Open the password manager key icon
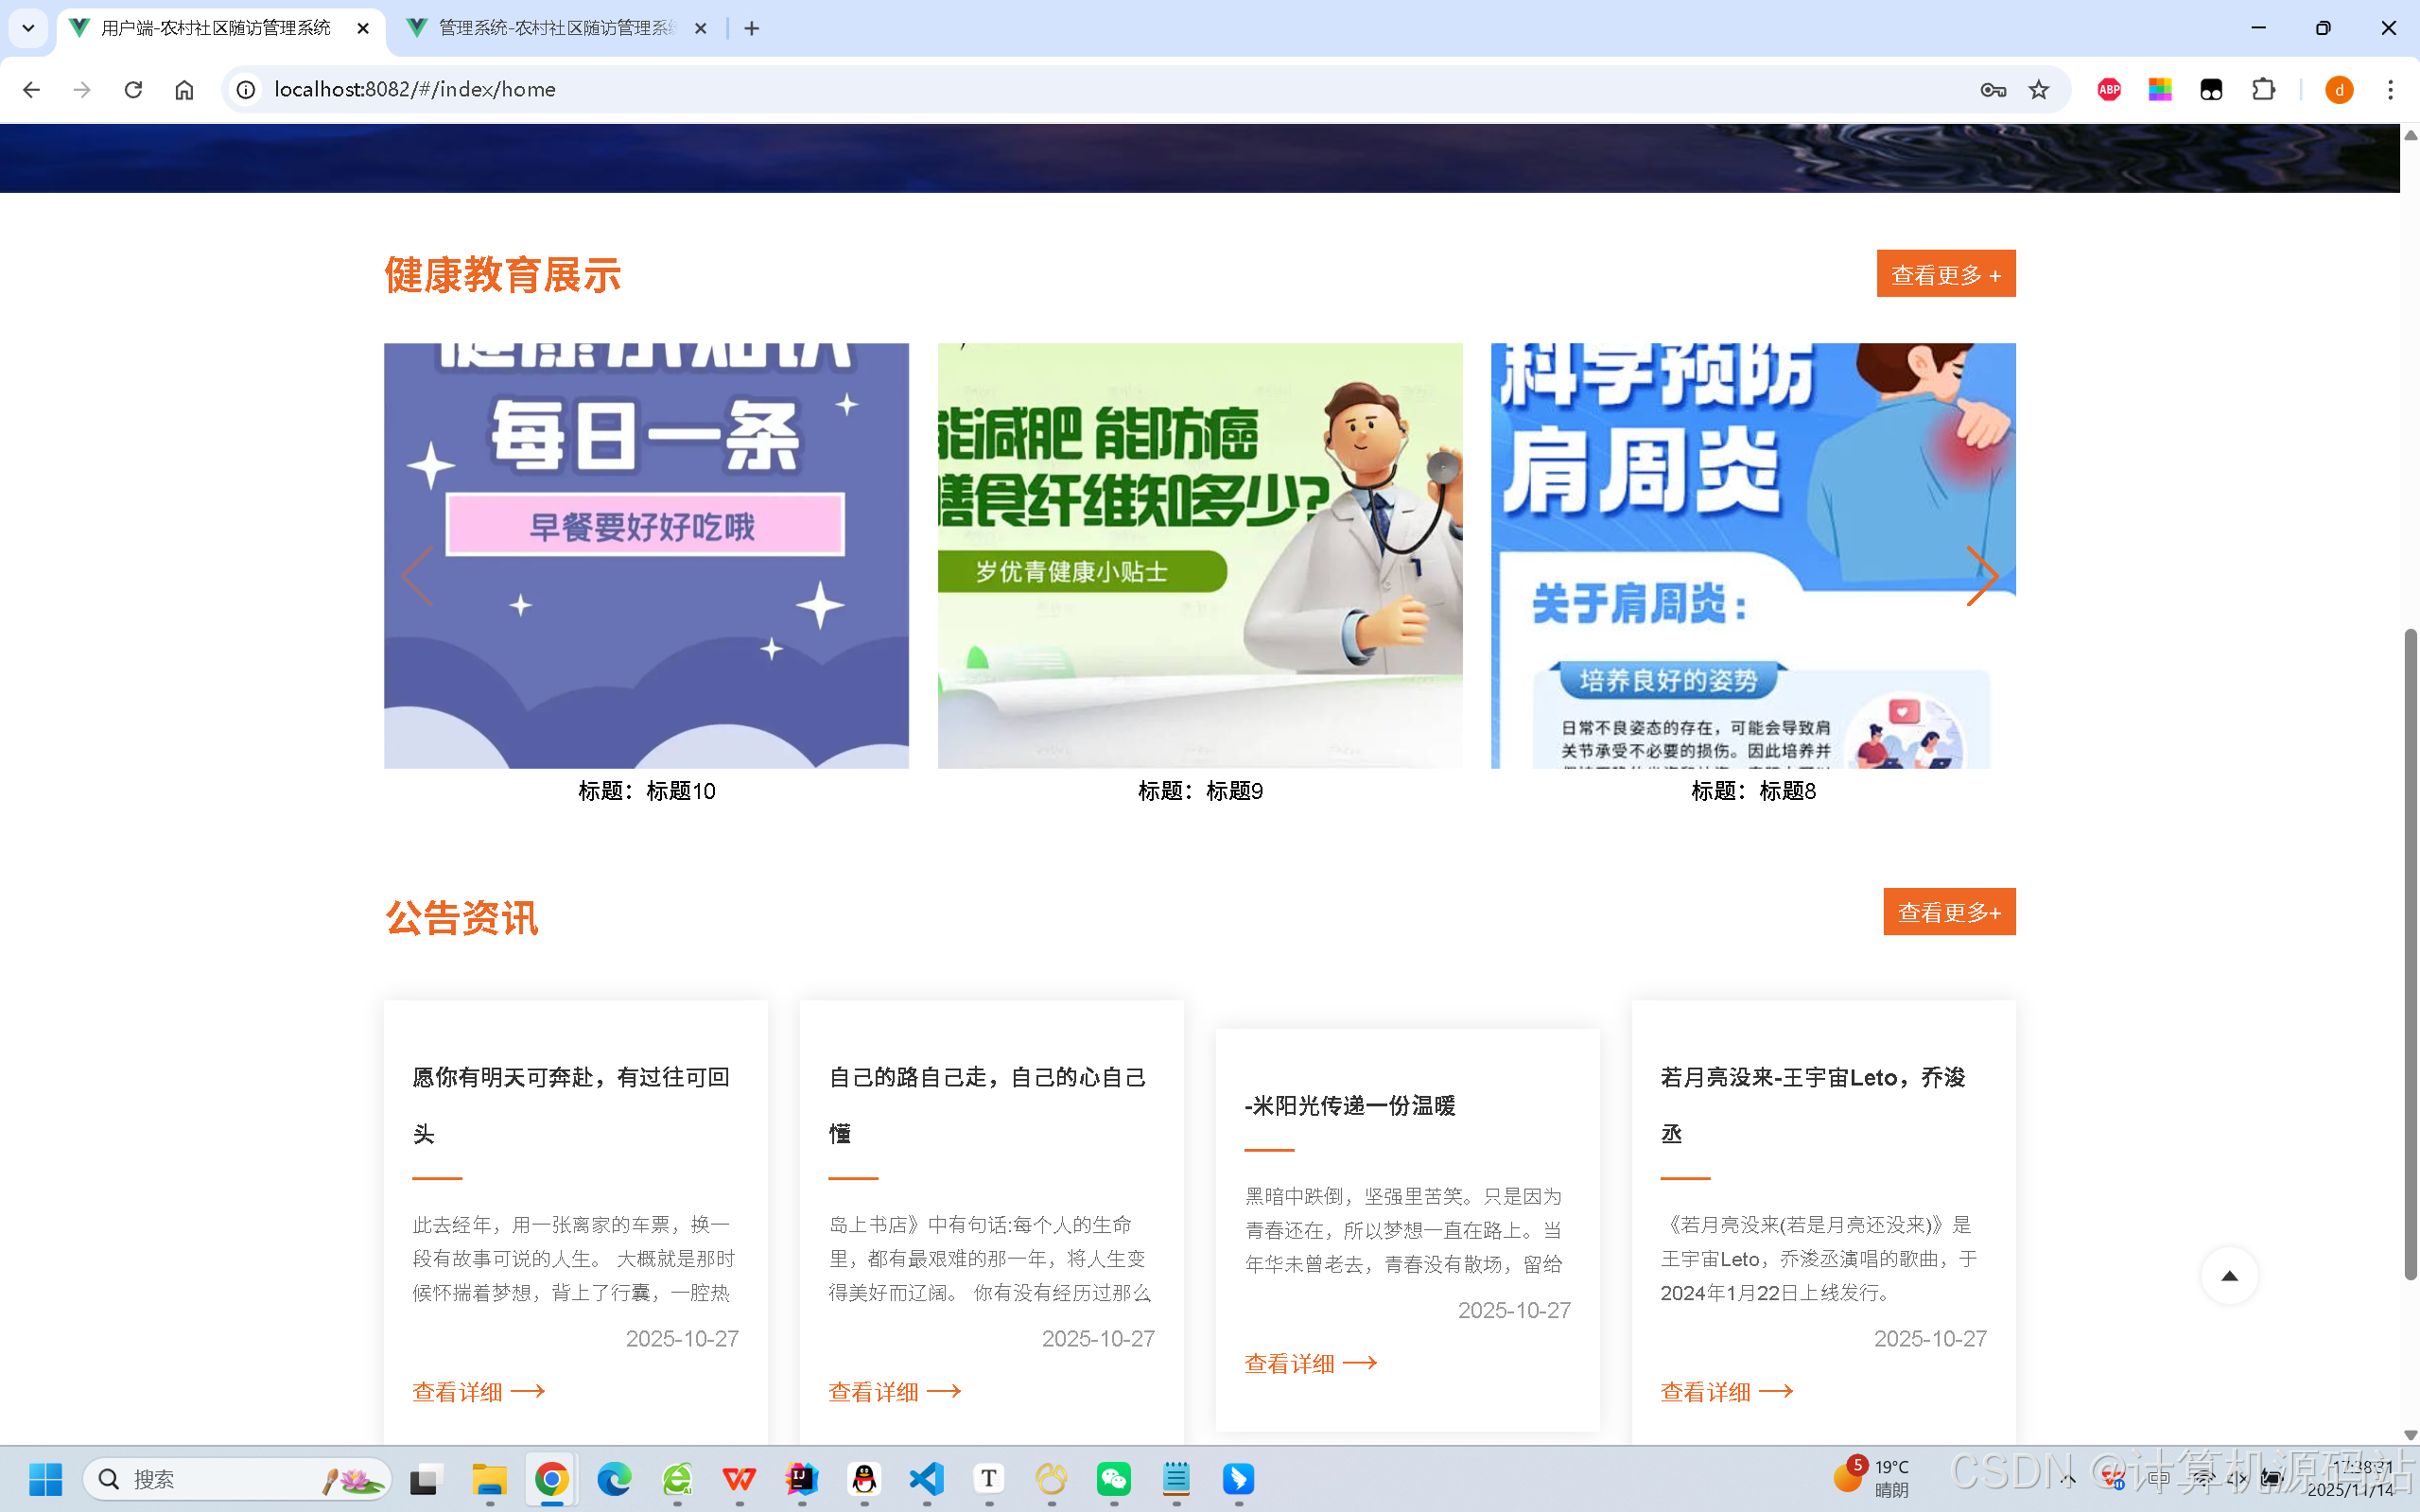 point(1992,90)
